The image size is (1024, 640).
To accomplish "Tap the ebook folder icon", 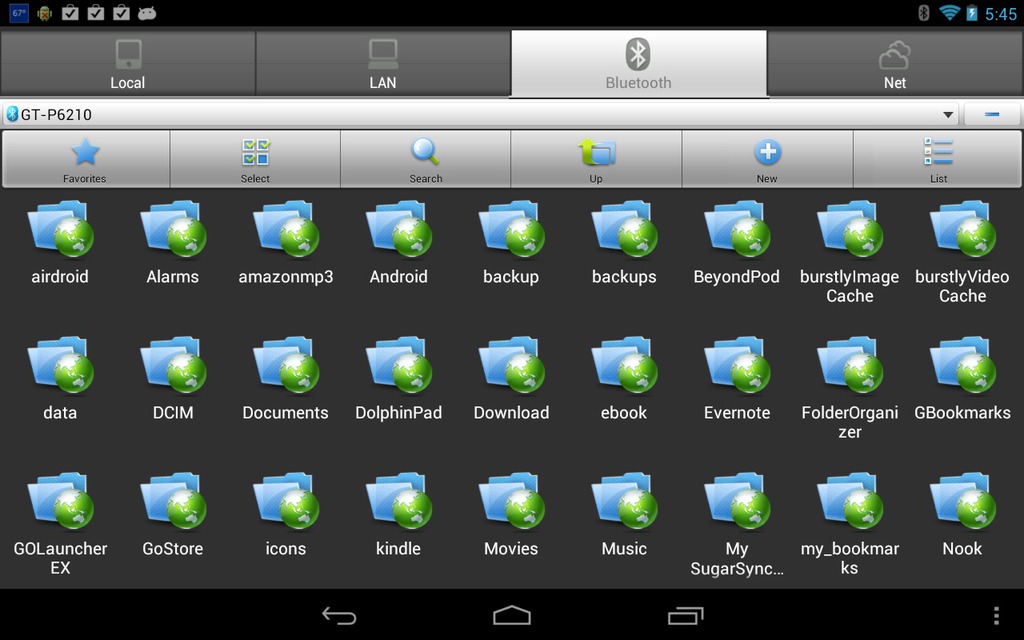I will (624, 364).
